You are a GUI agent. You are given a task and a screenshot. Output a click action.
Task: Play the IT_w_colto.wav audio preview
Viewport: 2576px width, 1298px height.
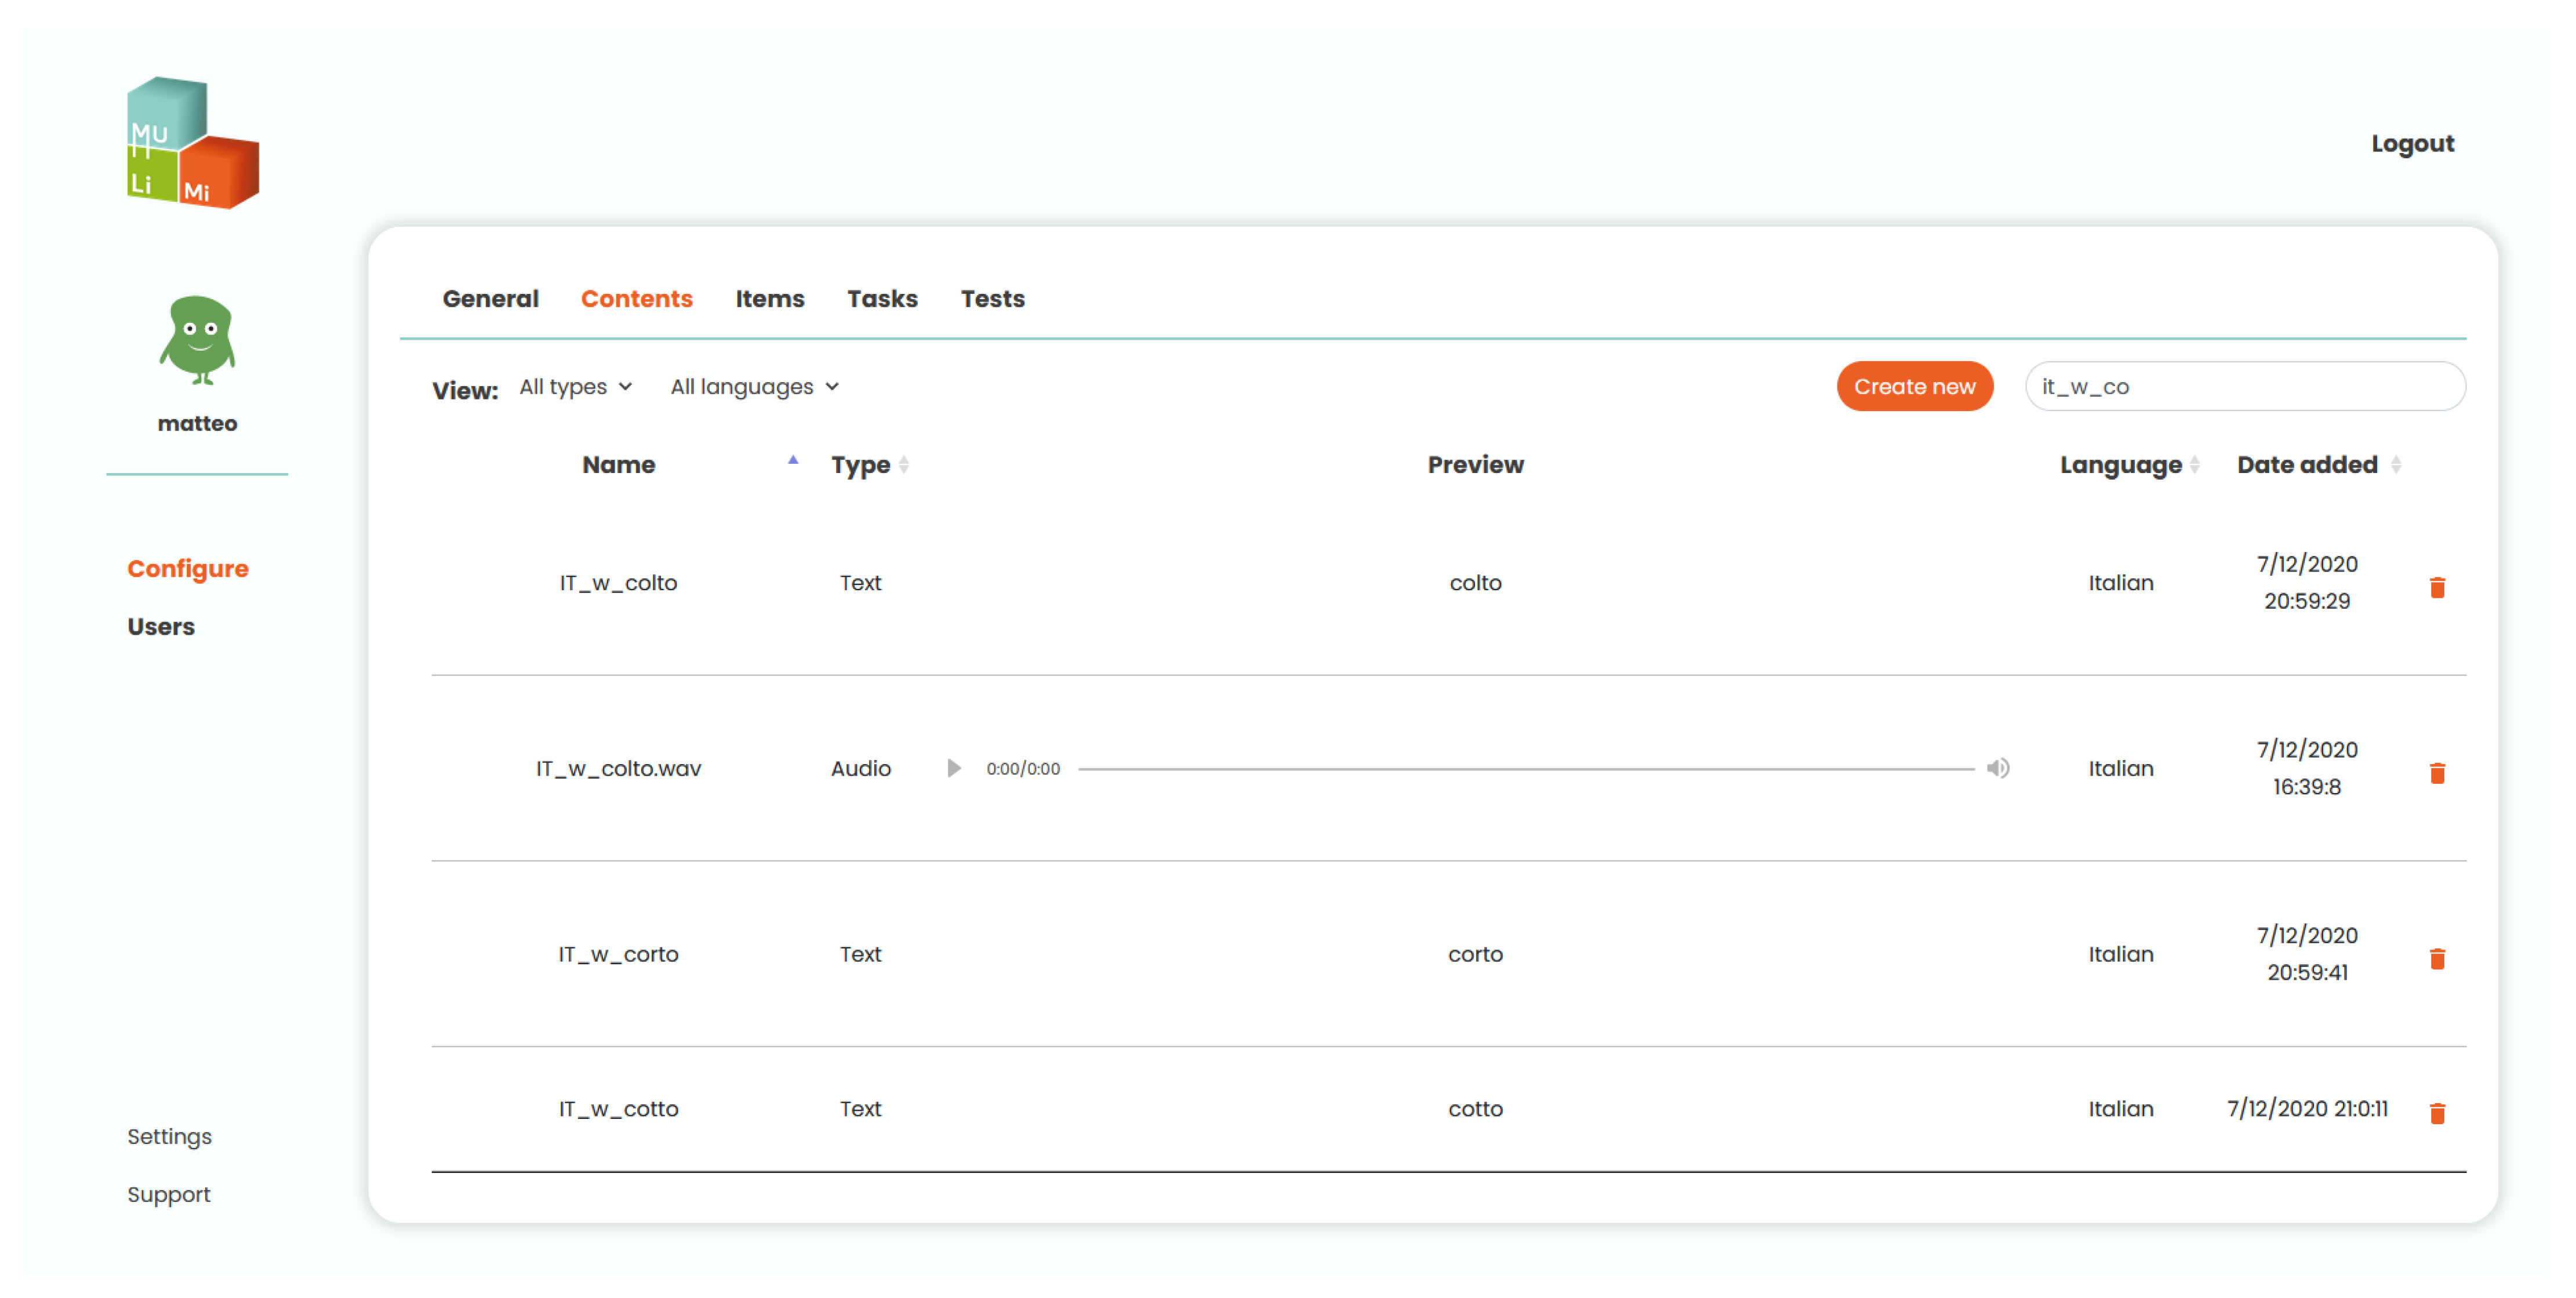click(953, 768)
